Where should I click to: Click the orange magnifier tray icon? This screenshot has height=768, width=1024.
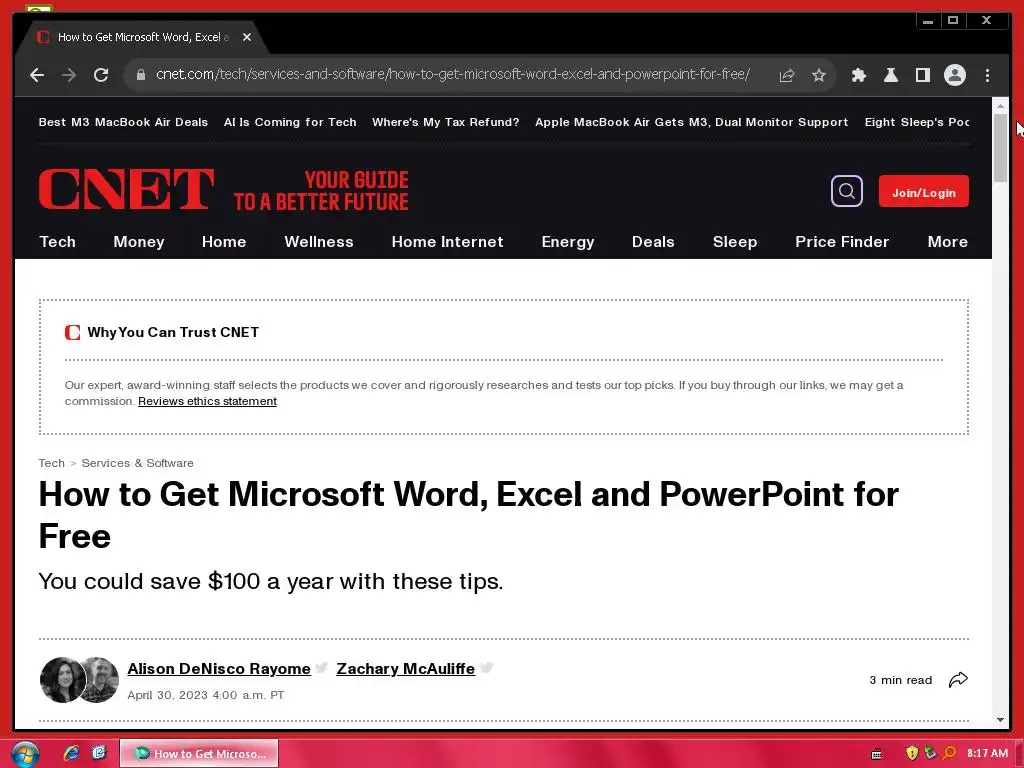[x=950, y=753]
